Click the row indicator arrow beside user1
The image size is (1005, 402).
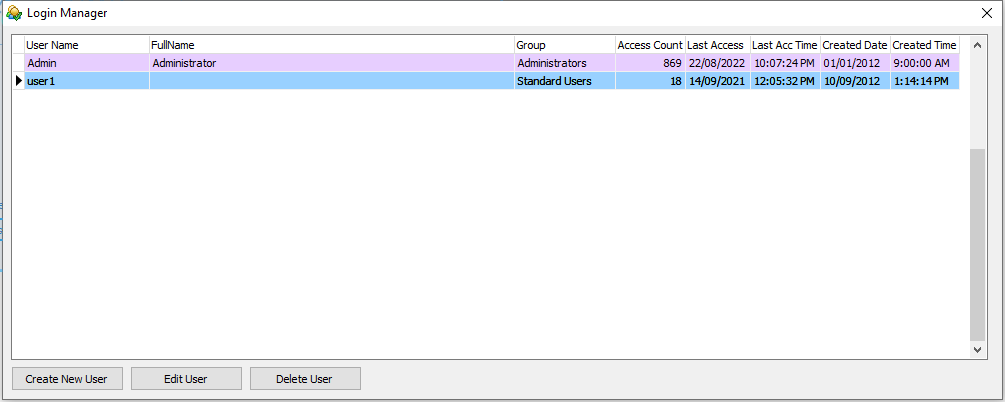[x=18, y=81]
